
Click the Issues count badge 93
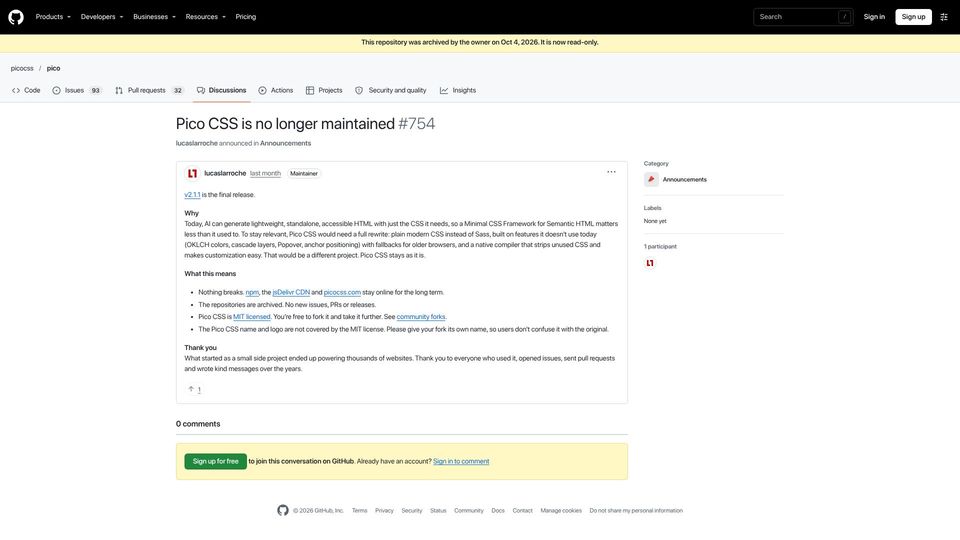[x=96, y=91]
